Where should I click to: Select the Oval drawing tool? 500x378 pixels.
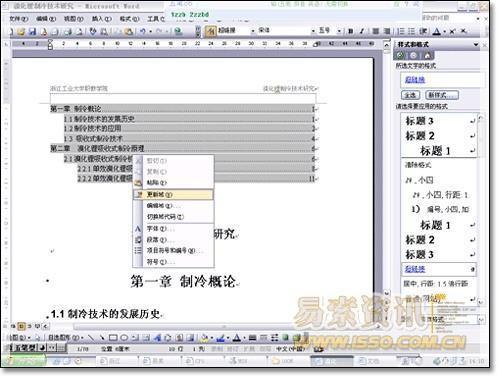click(124, 338)
